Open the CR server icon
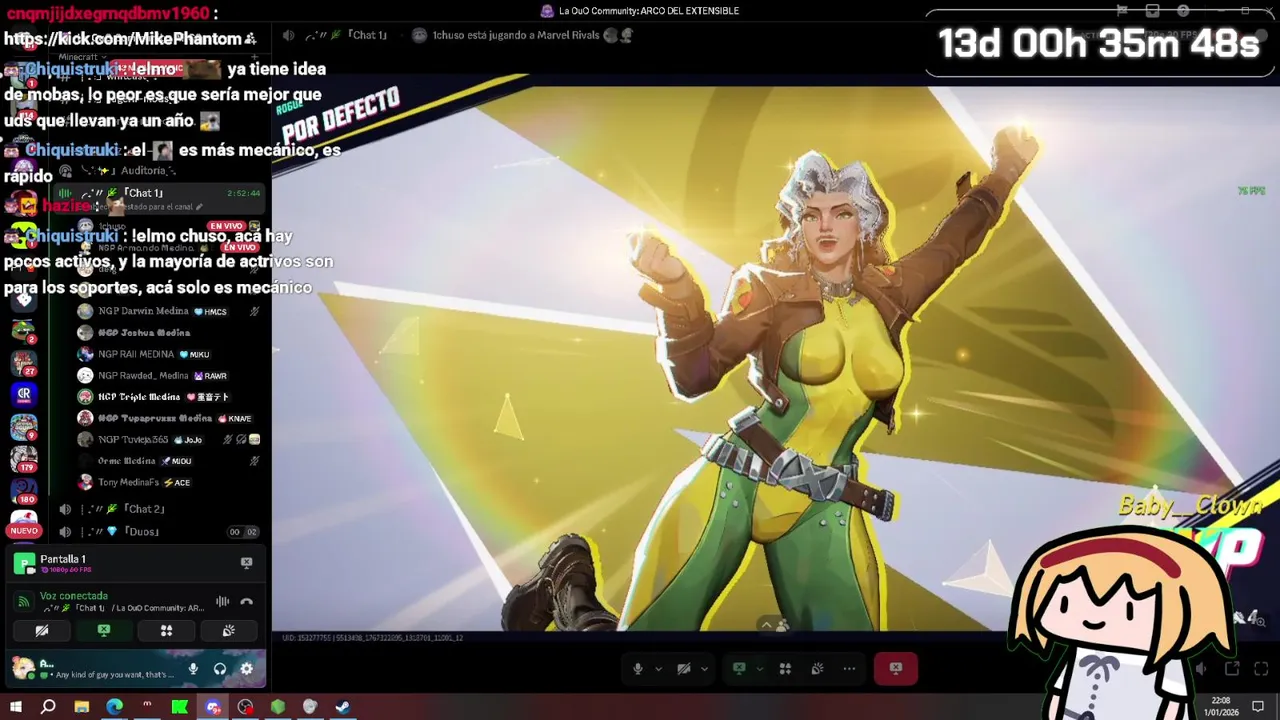 point(23,394)
